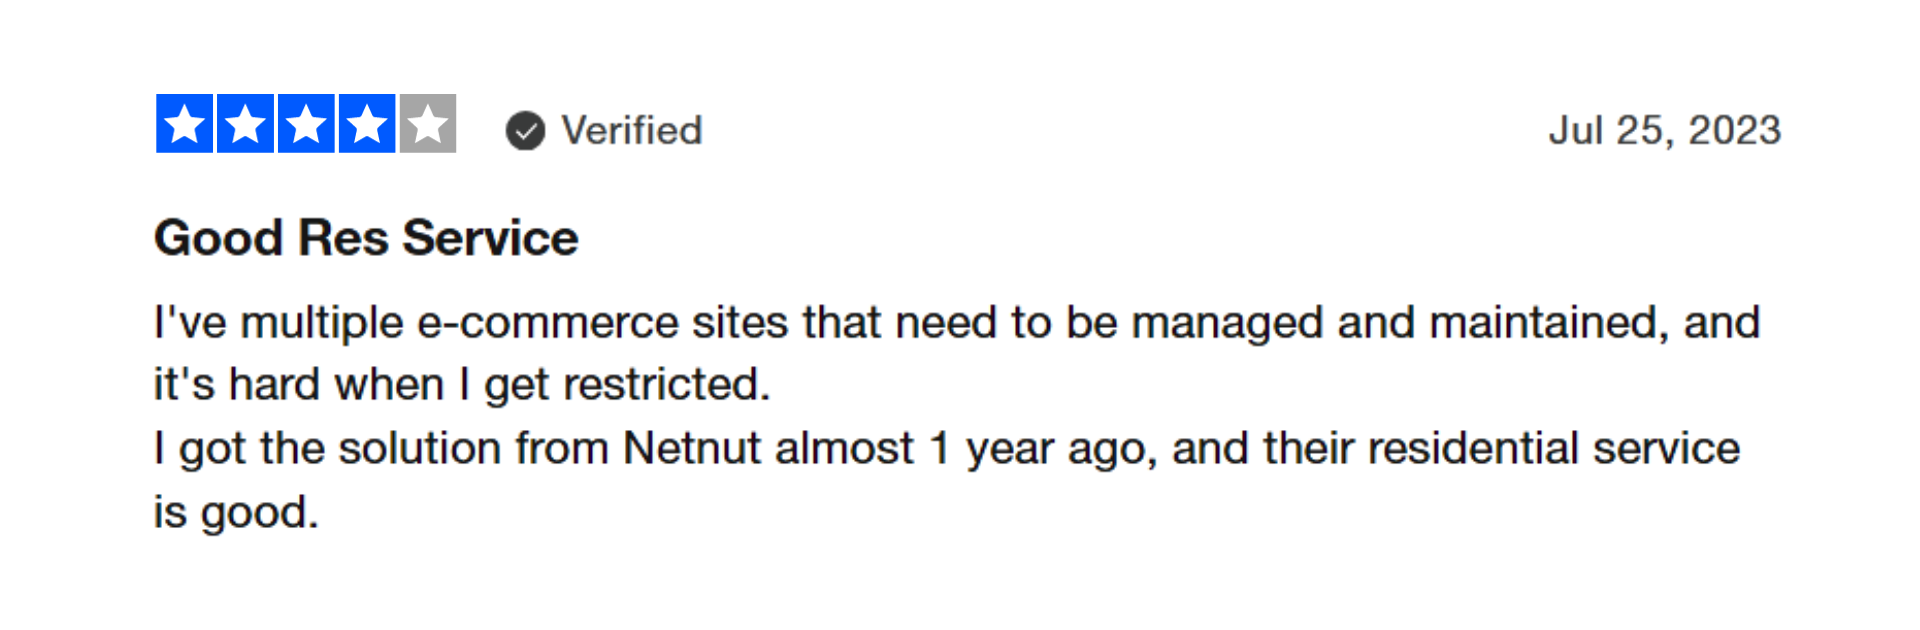The height and width of the screenshot is (630, 1920).
Task: Click the Verified checkmark badge icon
Action: (525, 131)
